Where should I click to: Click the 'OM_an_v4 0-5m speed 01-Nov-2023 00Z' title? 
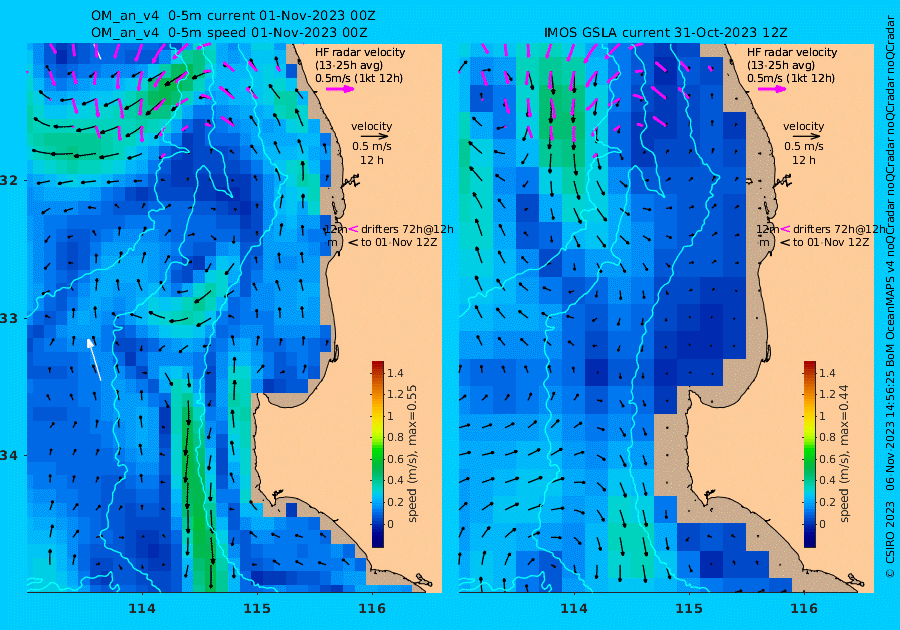pos(229,33)
